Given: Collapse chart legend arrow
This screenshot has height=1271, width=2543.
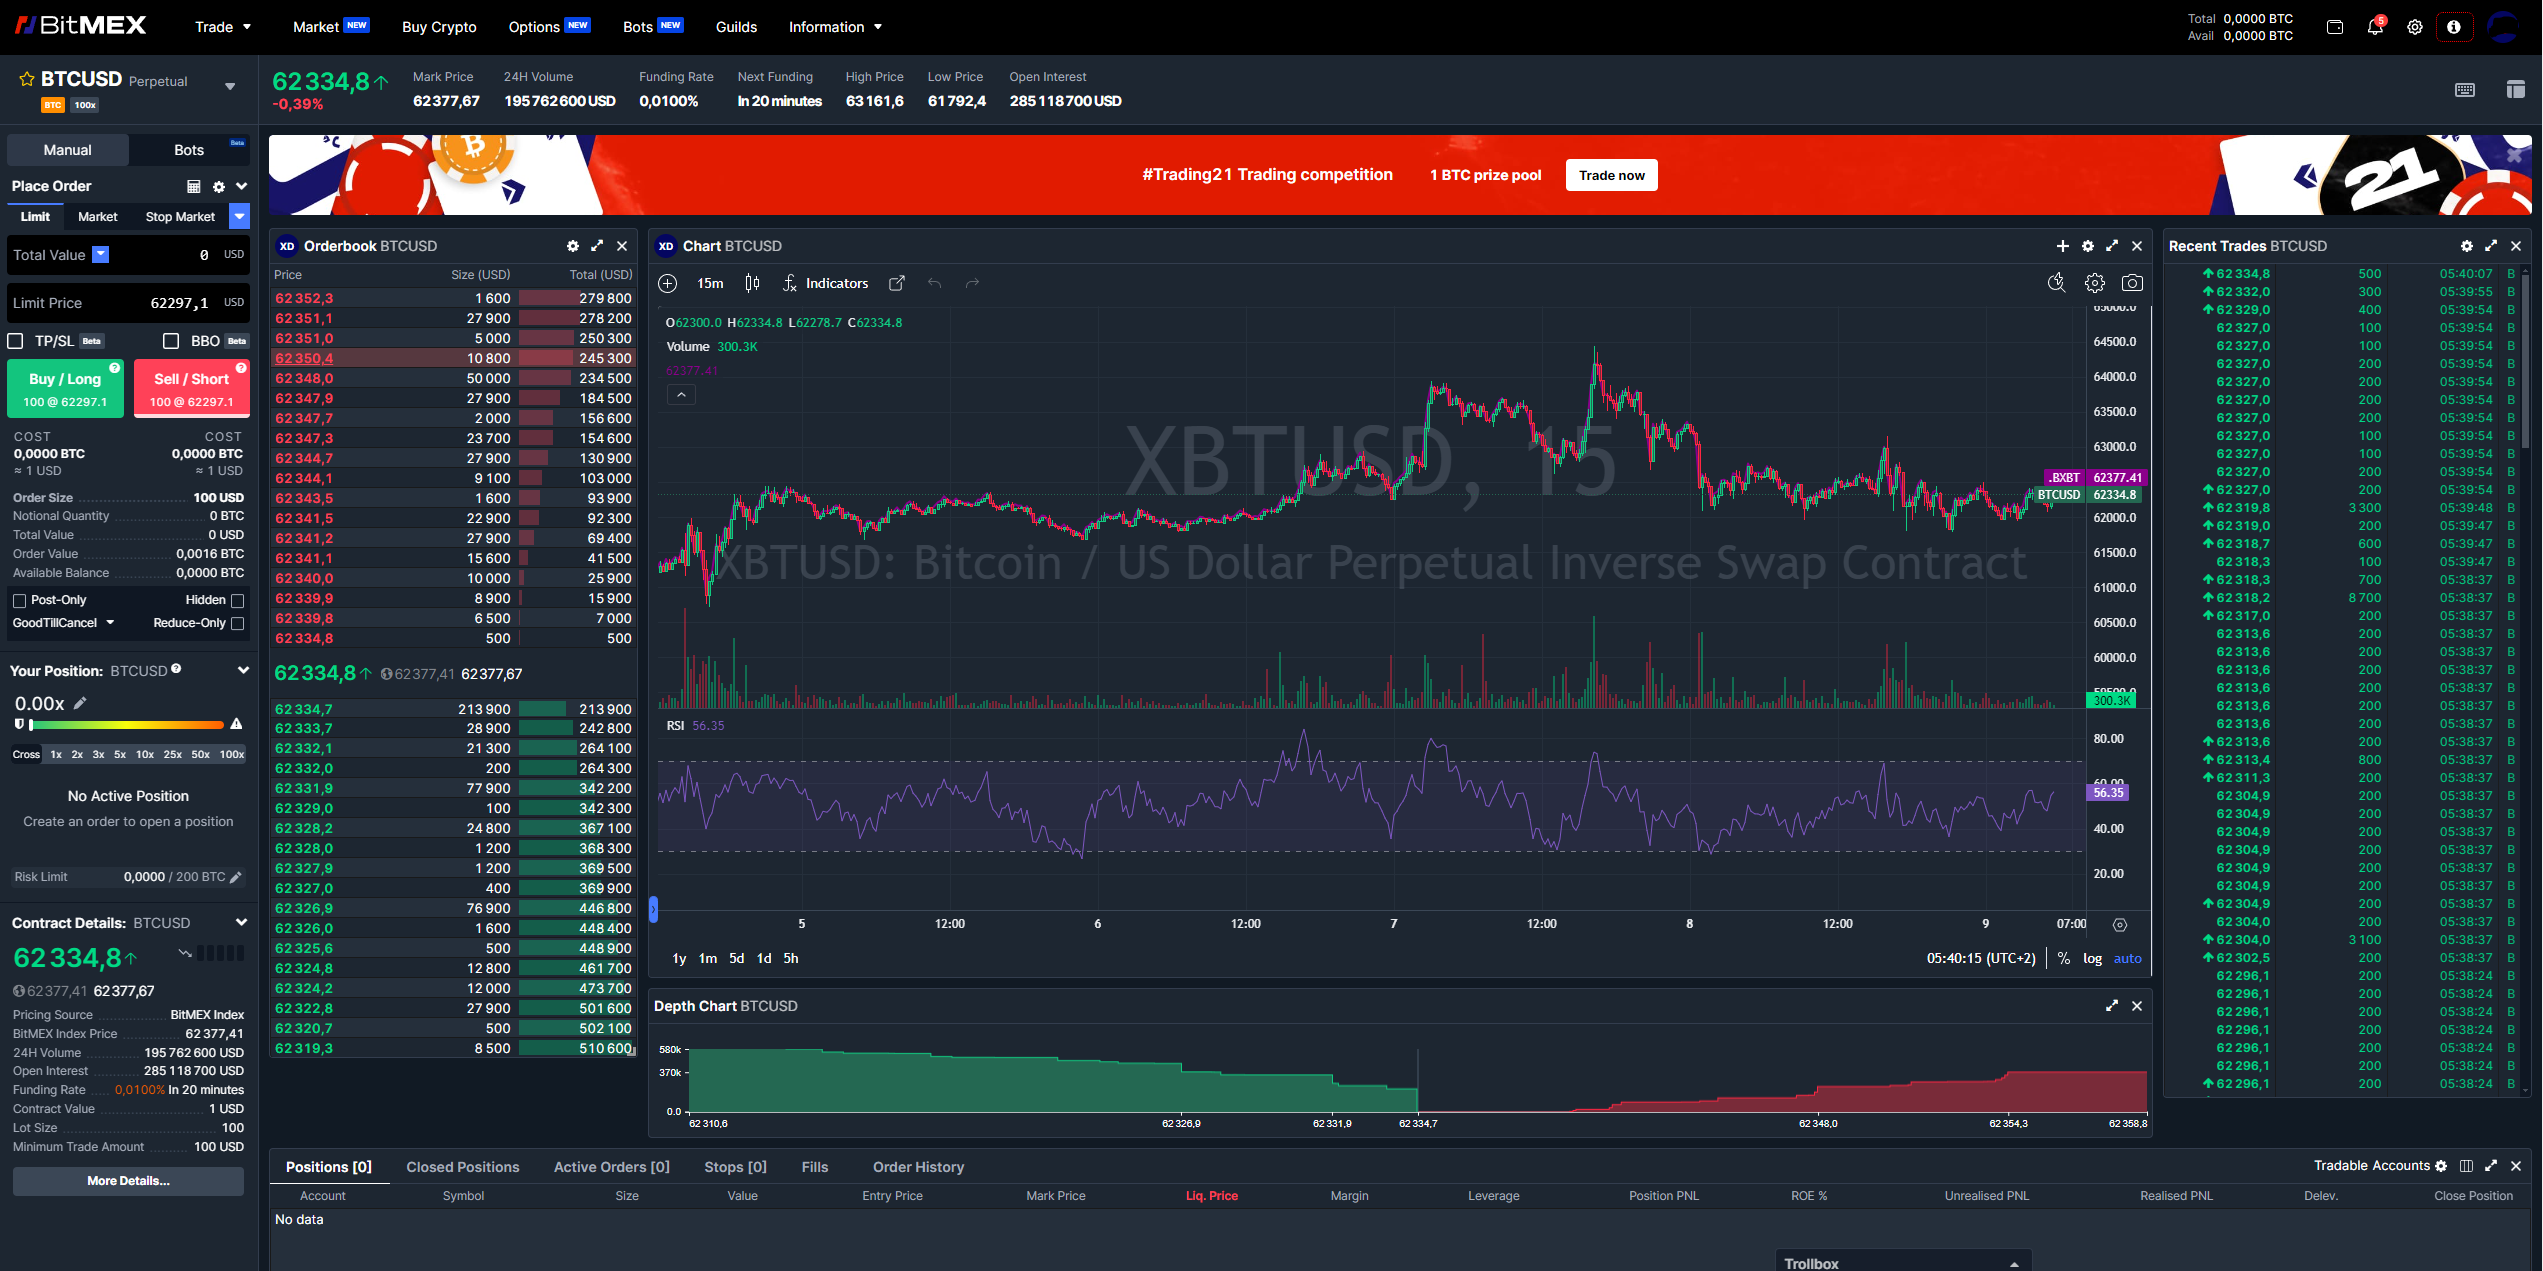Looking at the screenshot, I should (x=681, y=395).
